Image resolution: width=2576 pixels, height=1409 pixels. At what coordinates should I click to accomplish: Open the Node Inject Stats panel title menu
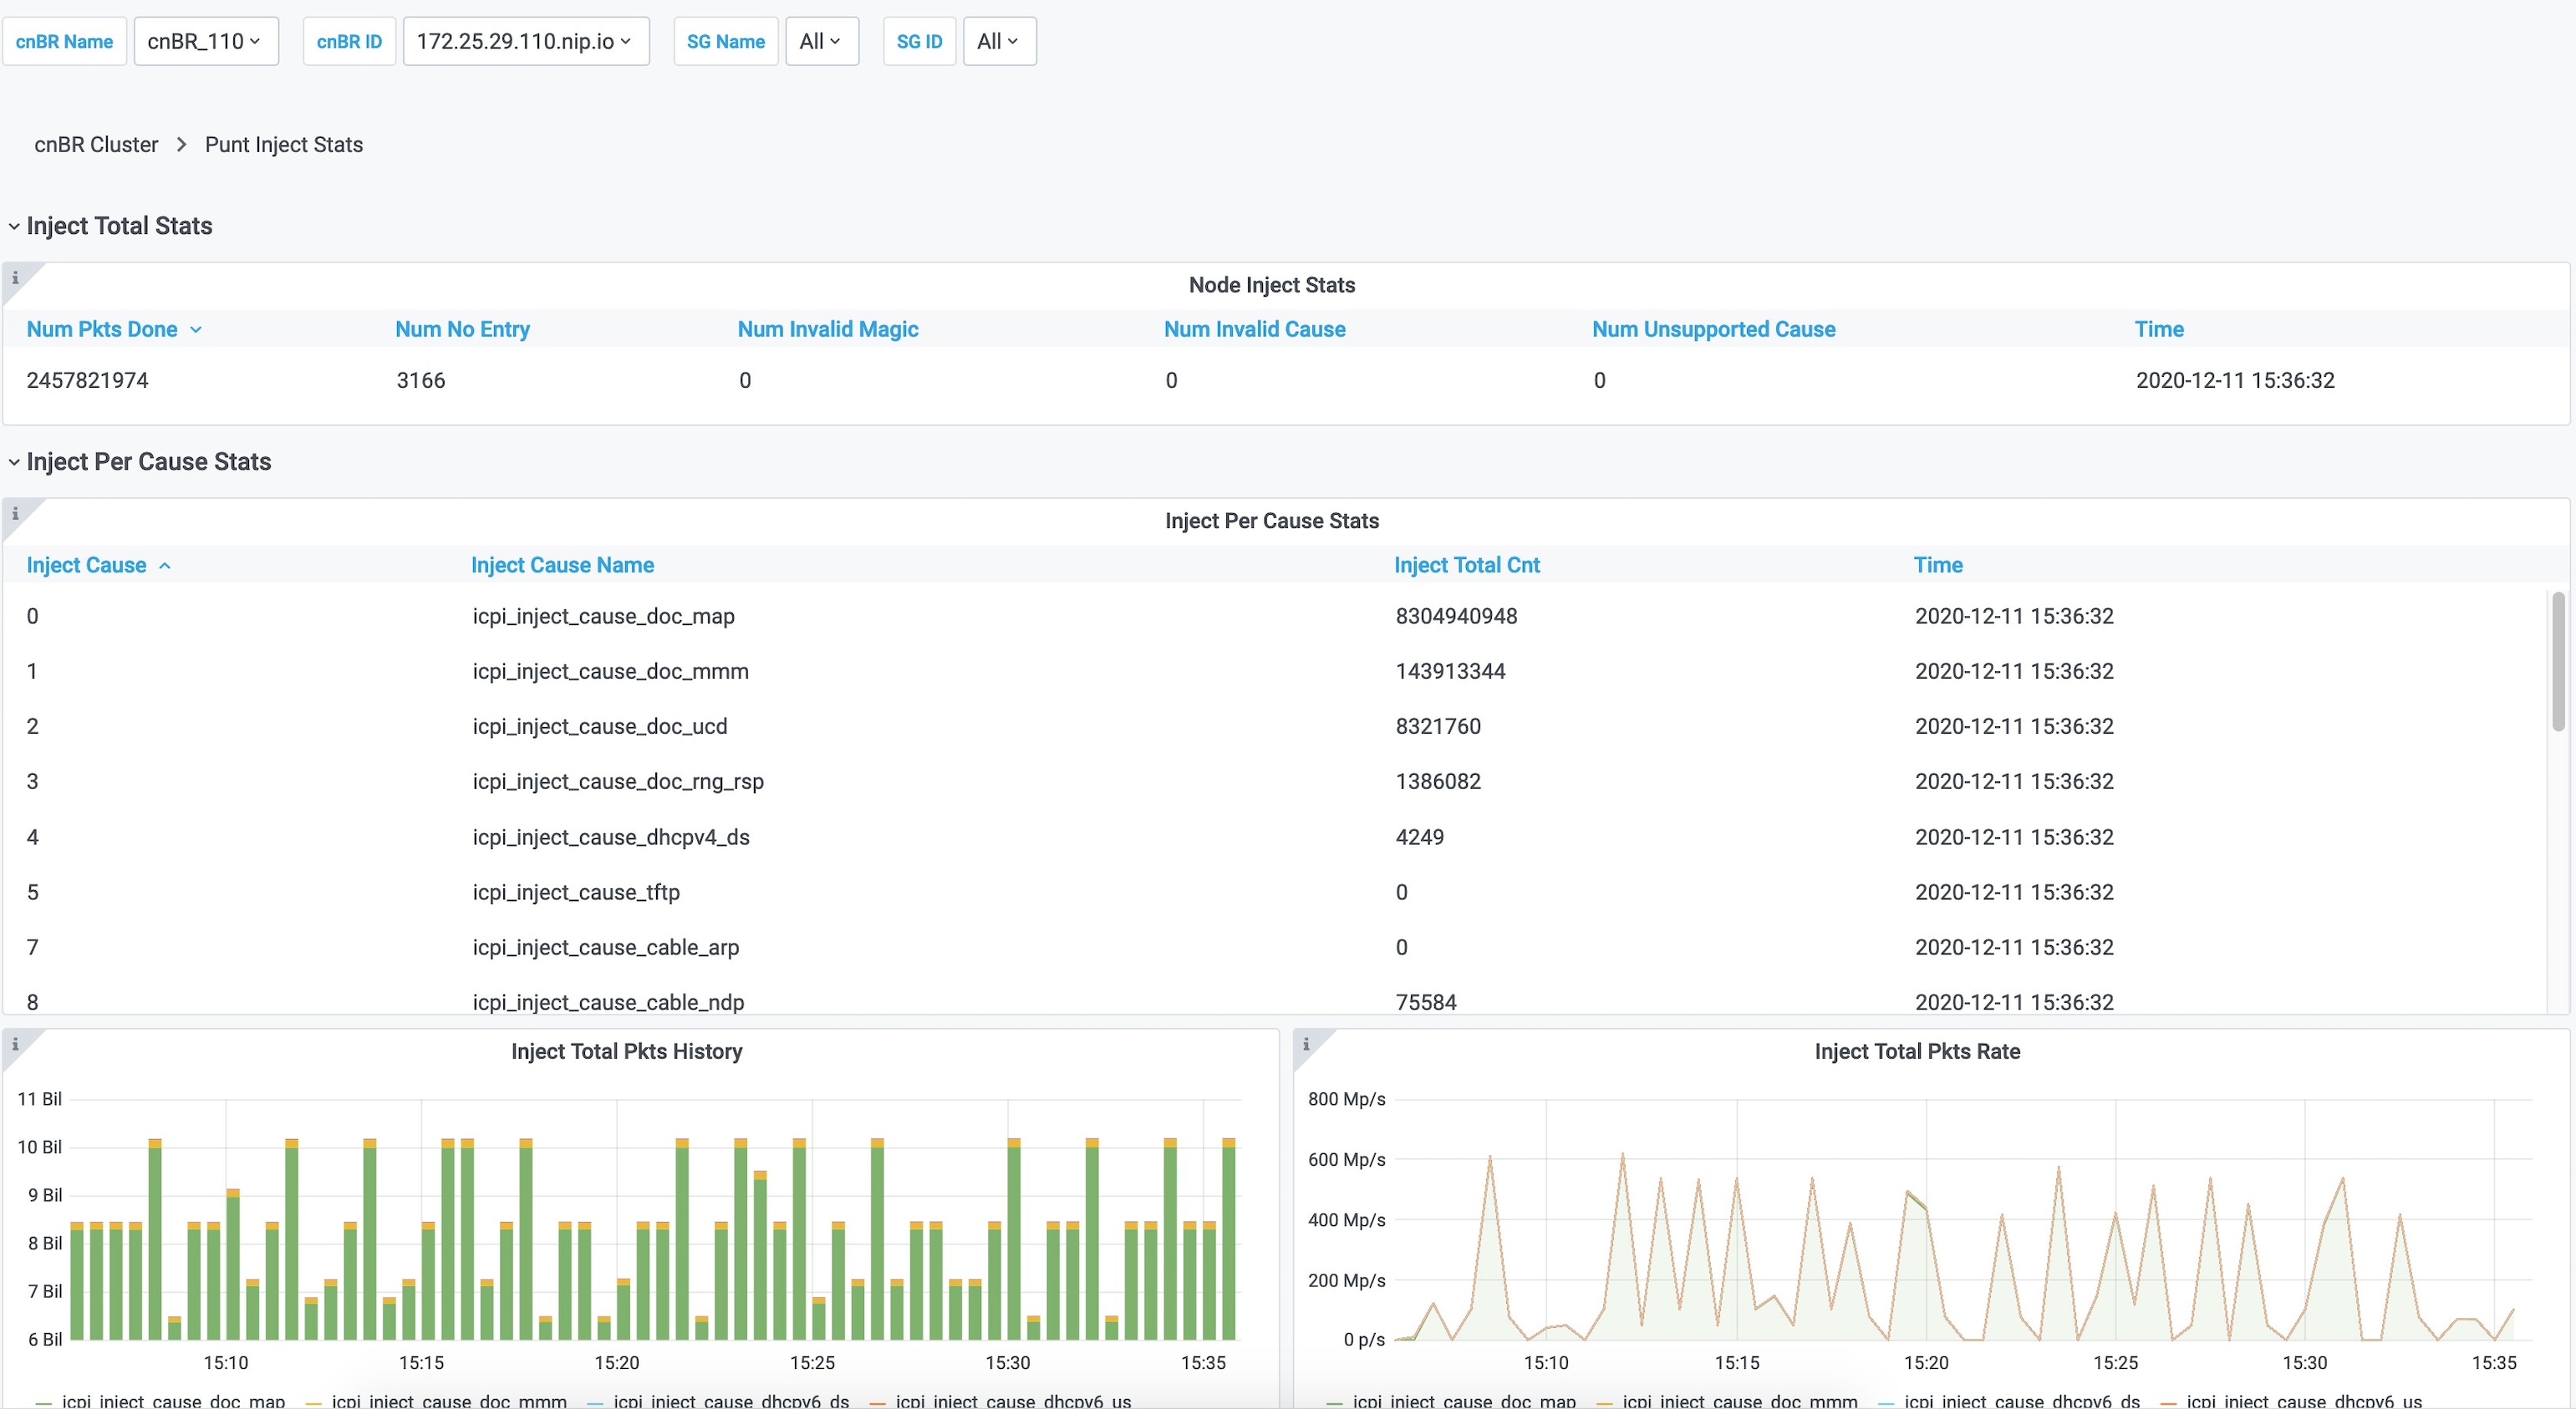tap(1272, 285)
